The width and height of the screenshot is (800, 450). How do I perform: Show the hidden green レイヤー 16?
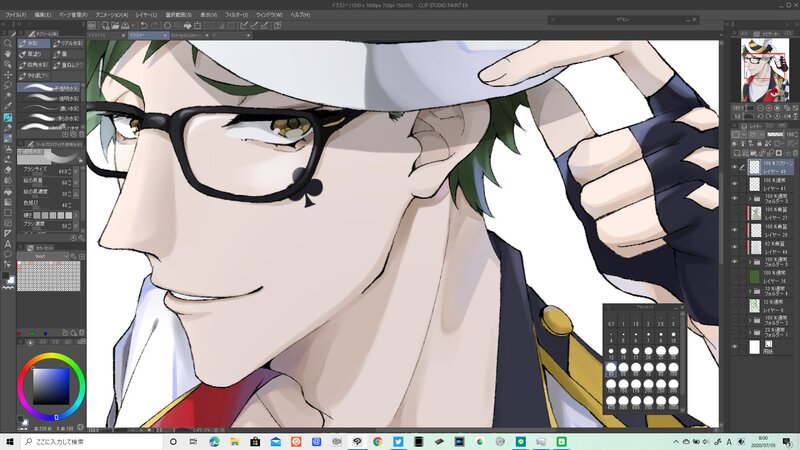click(735, 277)
